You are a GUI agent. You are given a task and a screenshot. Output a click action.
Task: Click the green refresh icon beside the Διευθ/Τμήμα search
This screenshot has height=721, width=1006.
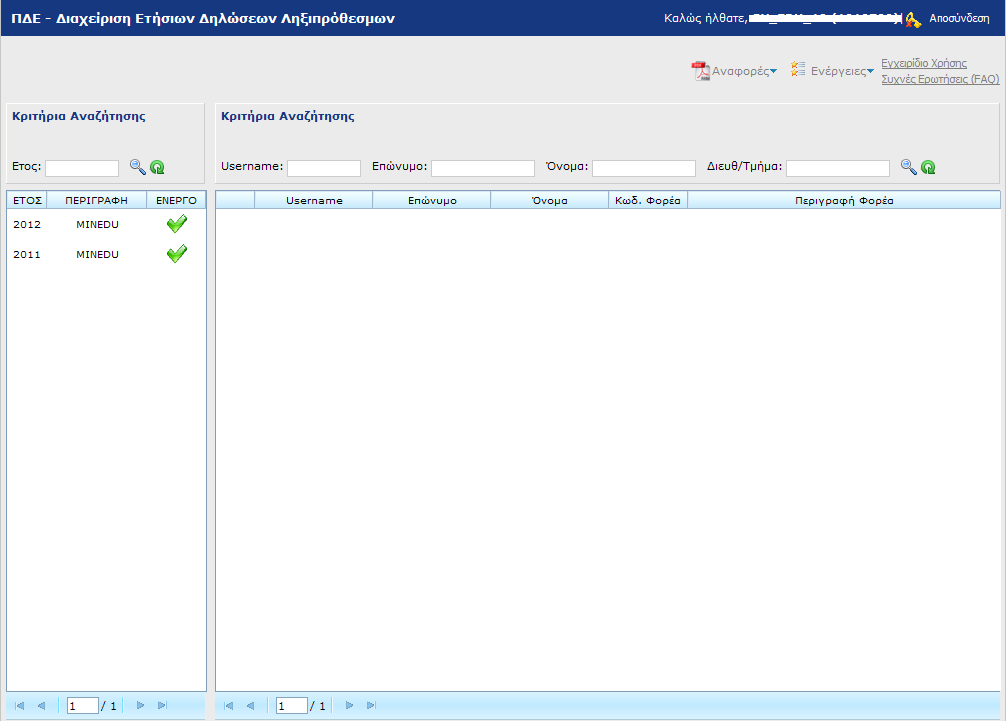[x=928, y=167]
